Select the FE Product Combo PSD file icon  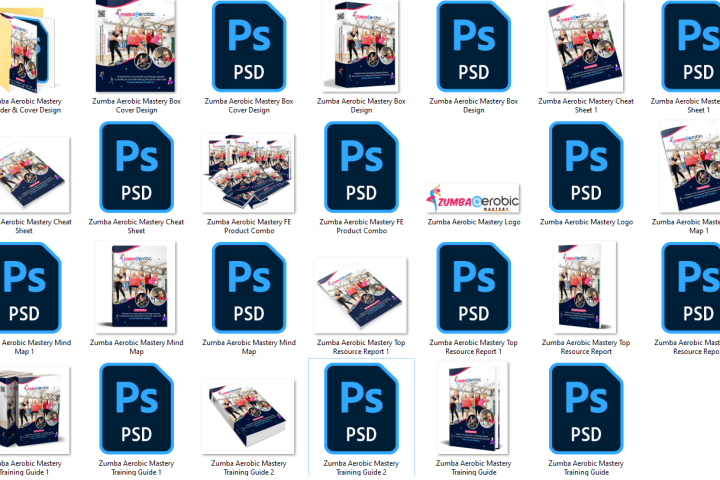point(361,167)
